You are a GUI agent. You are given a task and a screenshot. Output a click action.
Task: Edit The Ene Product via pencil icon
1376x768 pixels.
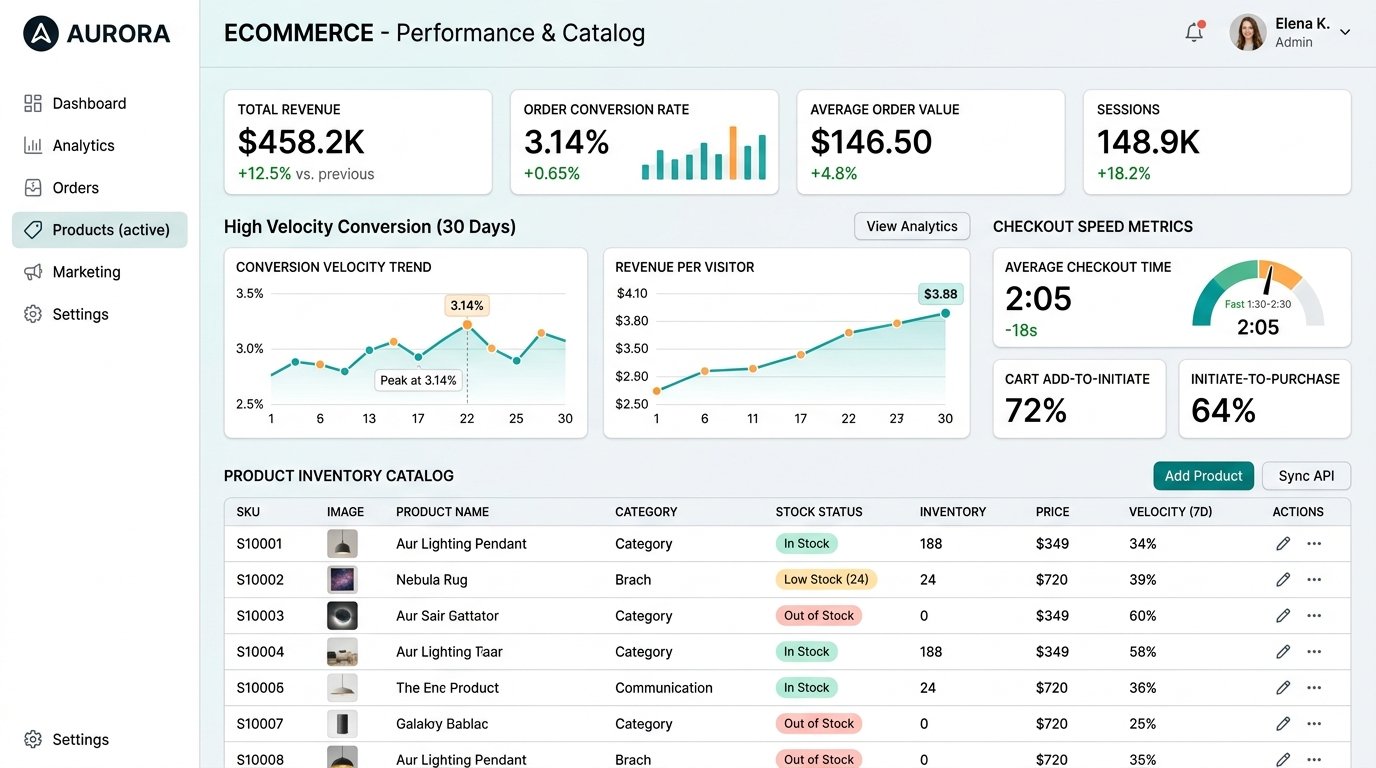tap(1283, 688)
